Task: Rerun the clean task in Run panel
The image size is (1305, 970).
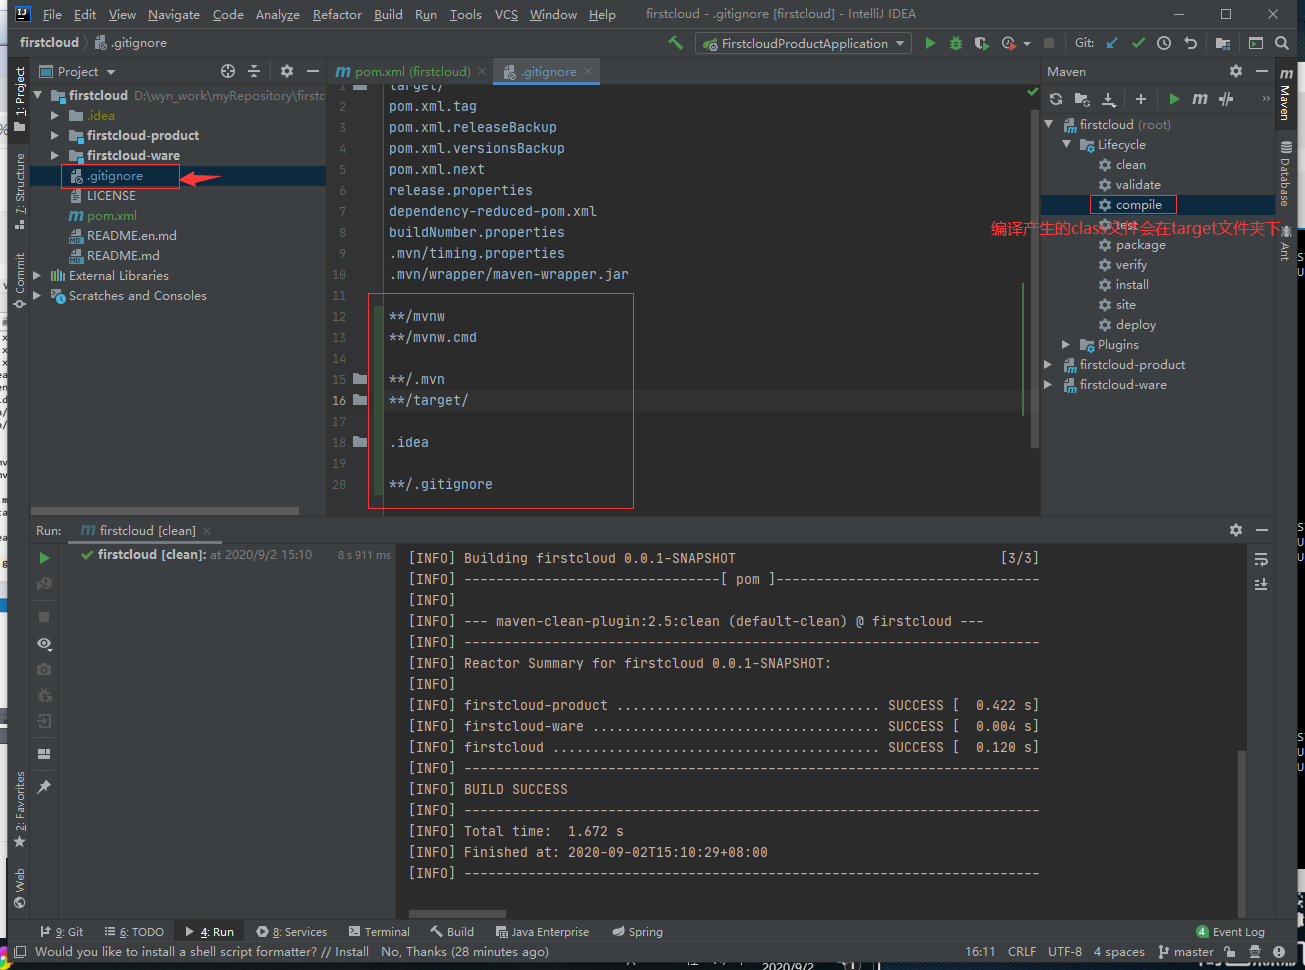Action: pyautogui.click(x=44, y=558)
